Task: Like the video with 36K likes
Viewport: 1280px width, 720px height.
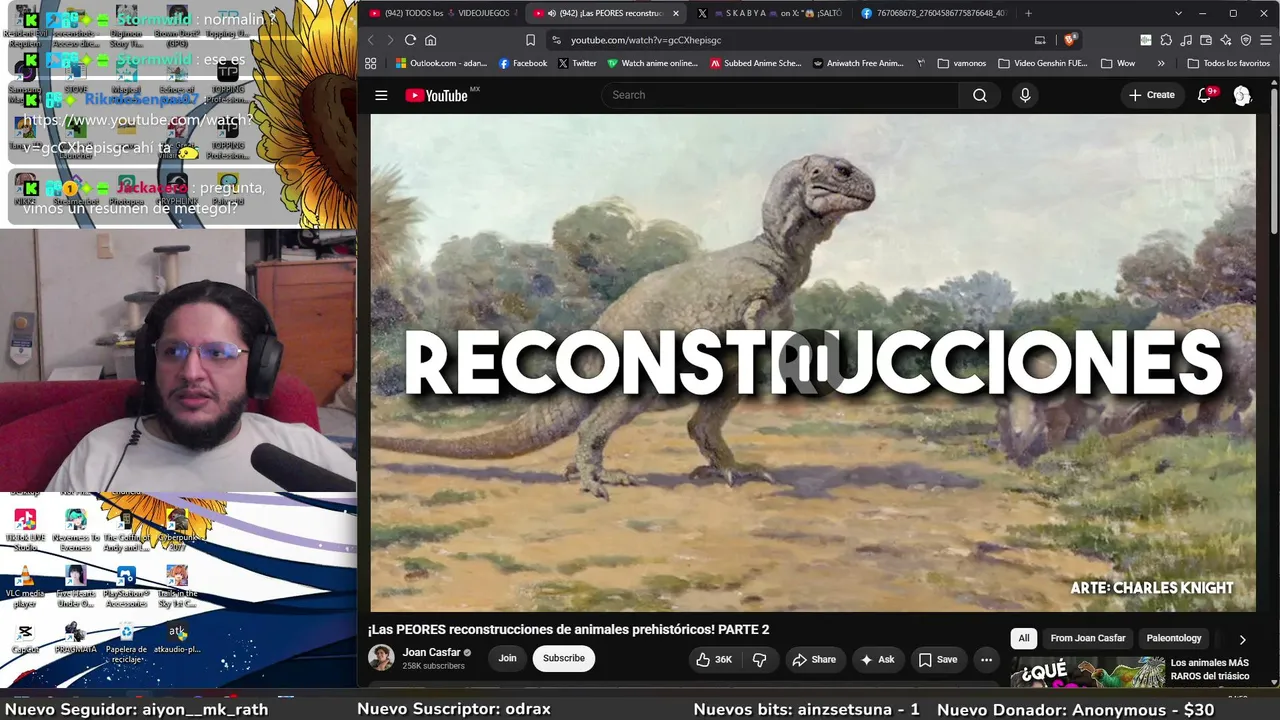Action: [714, 659]
